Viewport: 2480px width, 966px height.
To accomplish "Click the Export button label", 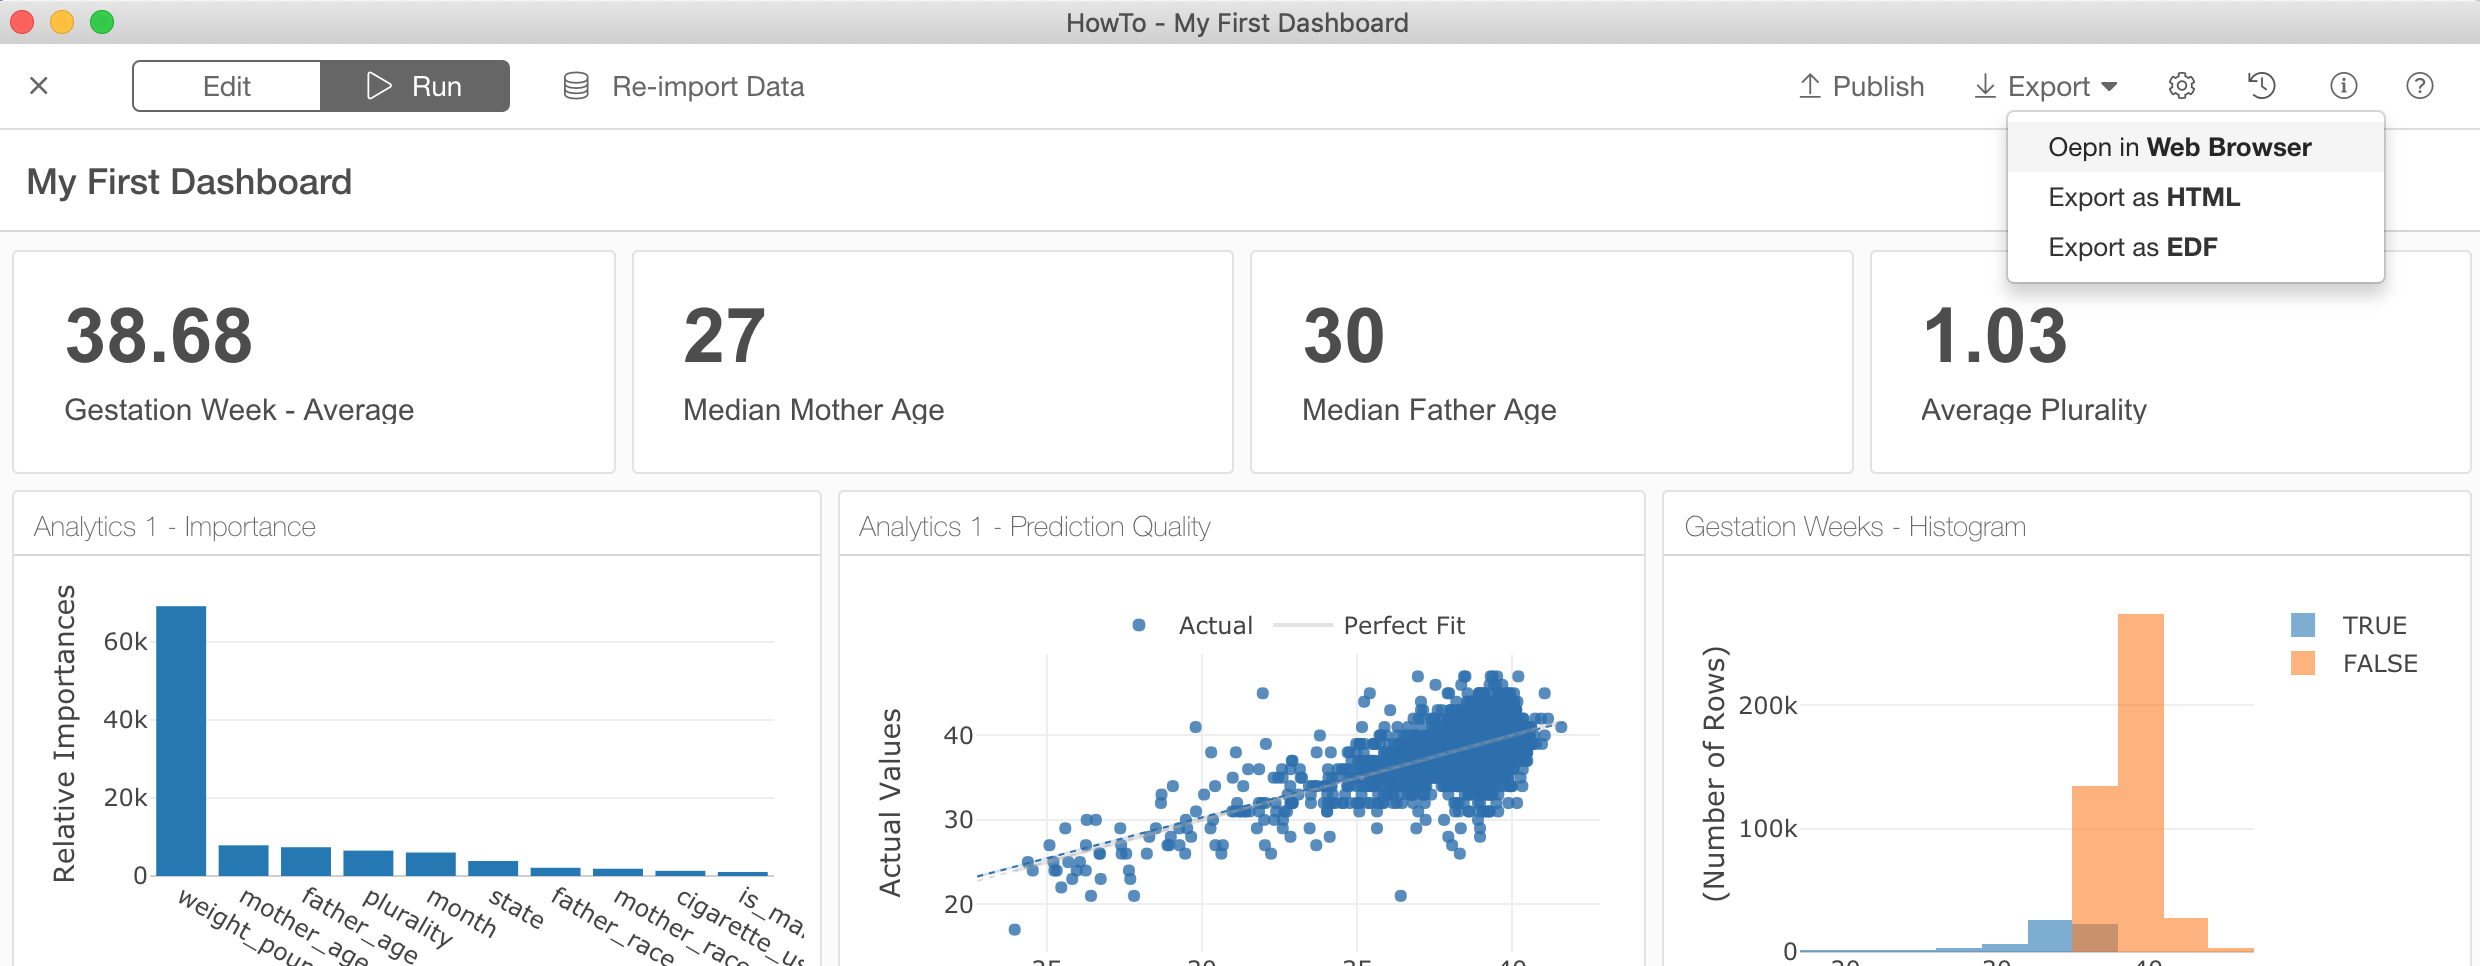I will [2048, 87].
